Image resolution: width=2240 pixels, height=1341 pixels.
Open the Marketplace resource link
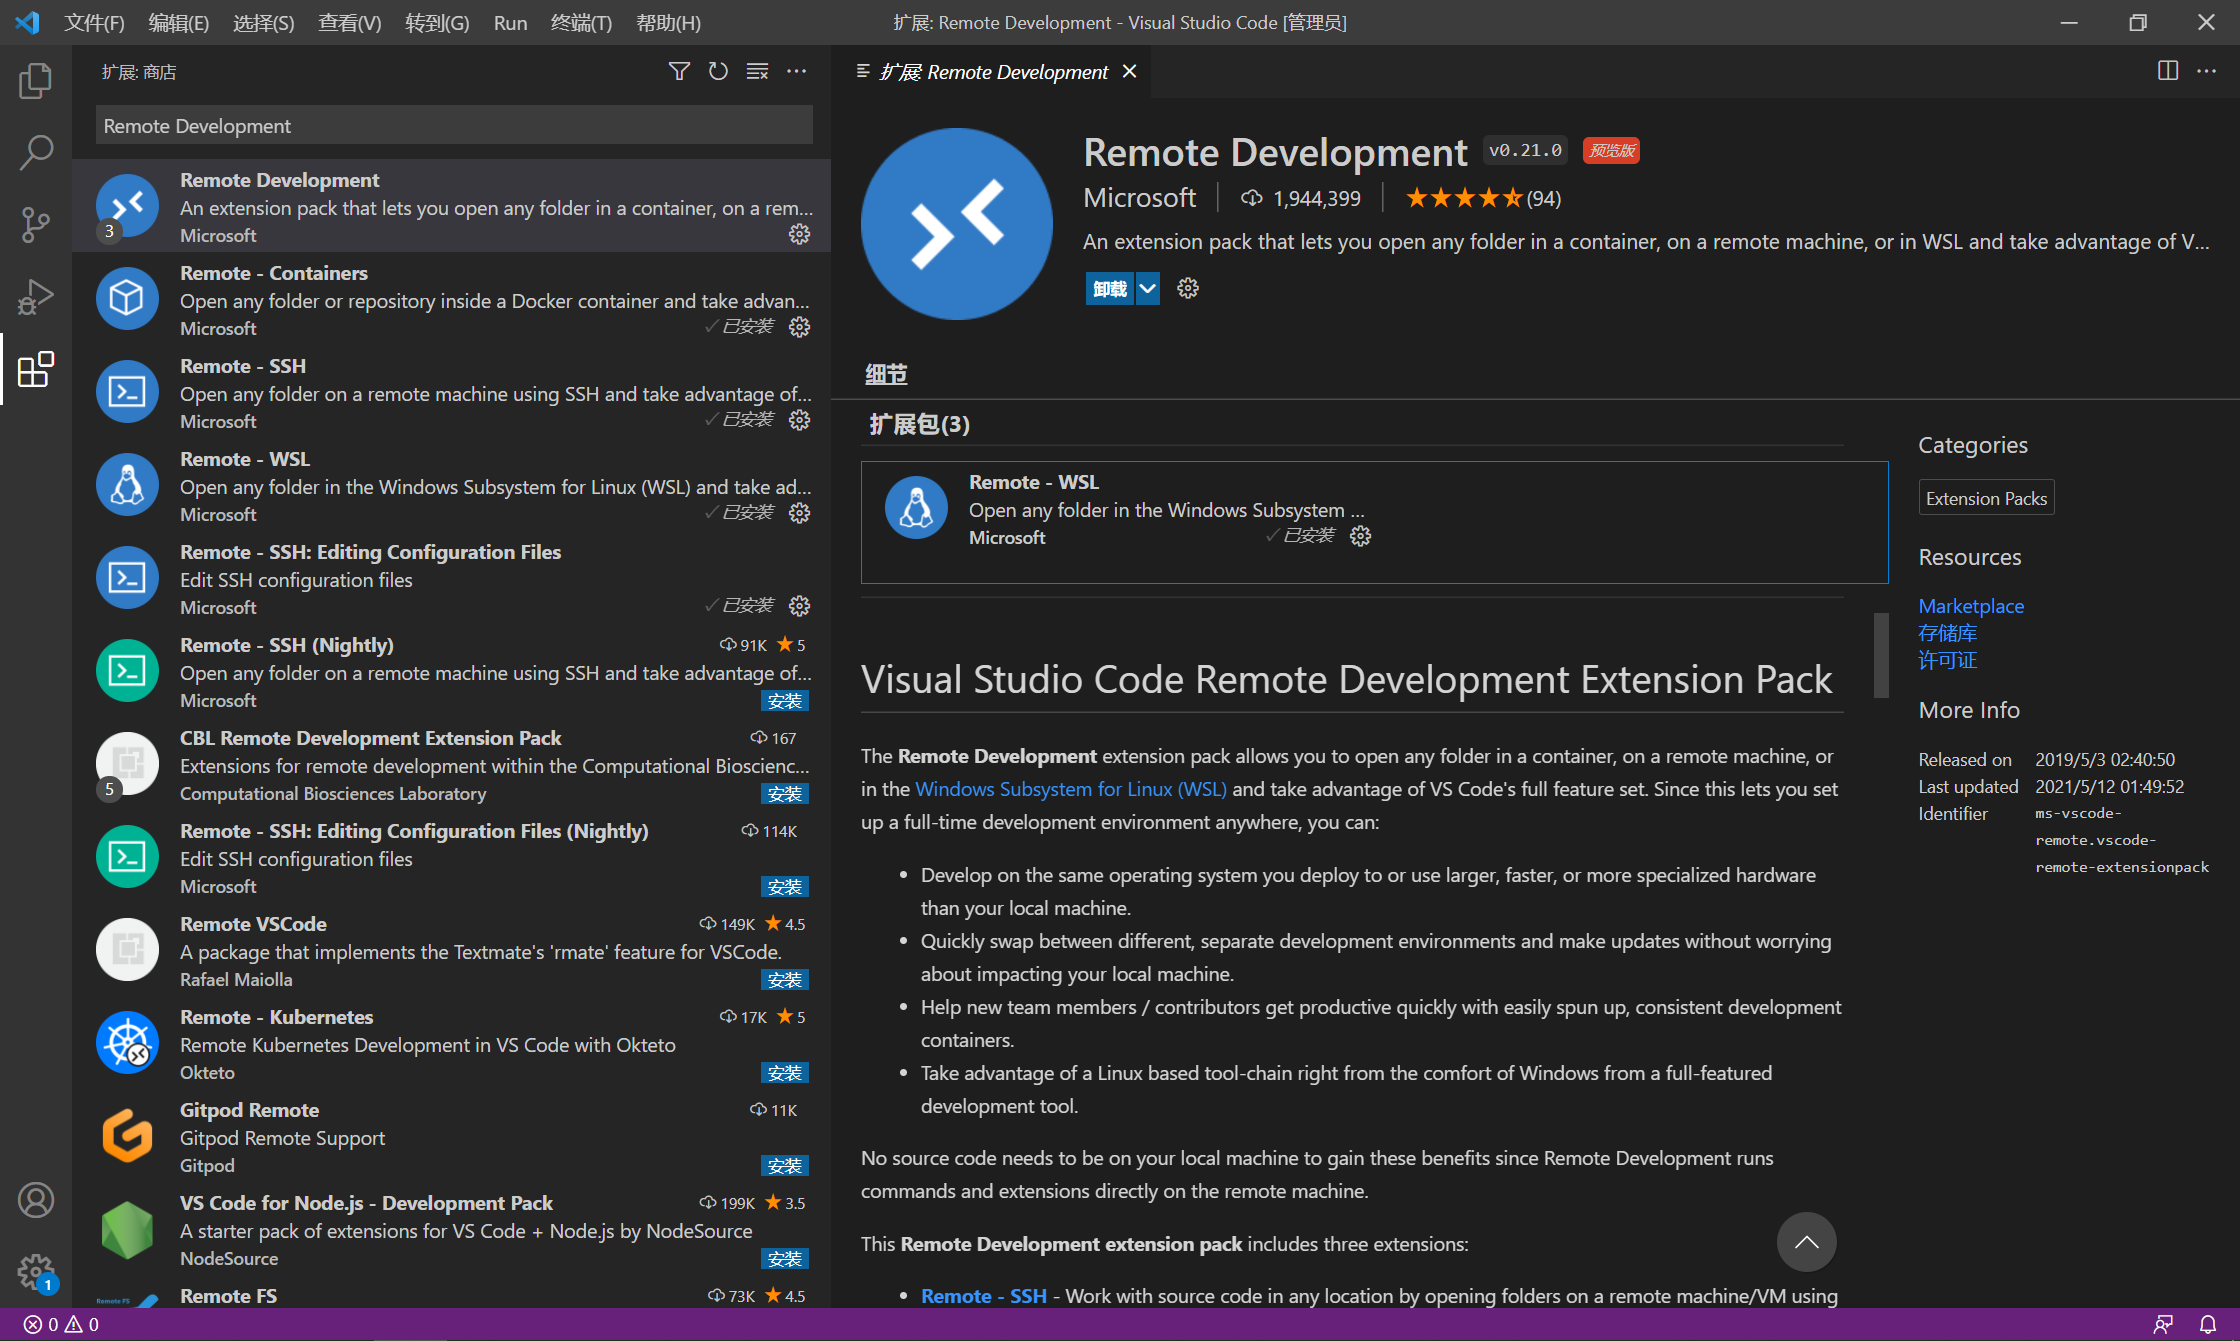[x=1970, y=606]
